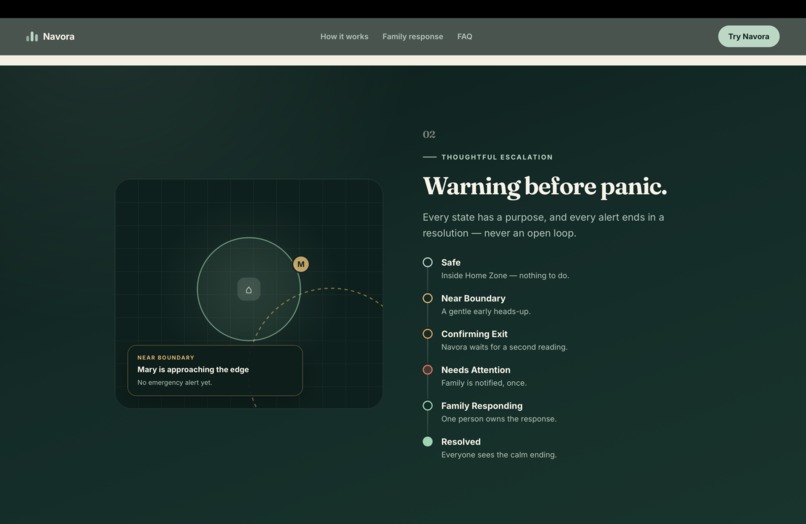Click the home icon inside the zone circle
Viewport: 806px width, 524px height.
(x=249, y=290)
